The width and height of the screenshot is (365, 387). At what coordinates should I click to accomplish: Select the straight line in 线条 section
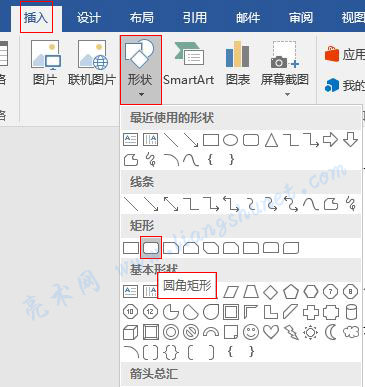131,204
